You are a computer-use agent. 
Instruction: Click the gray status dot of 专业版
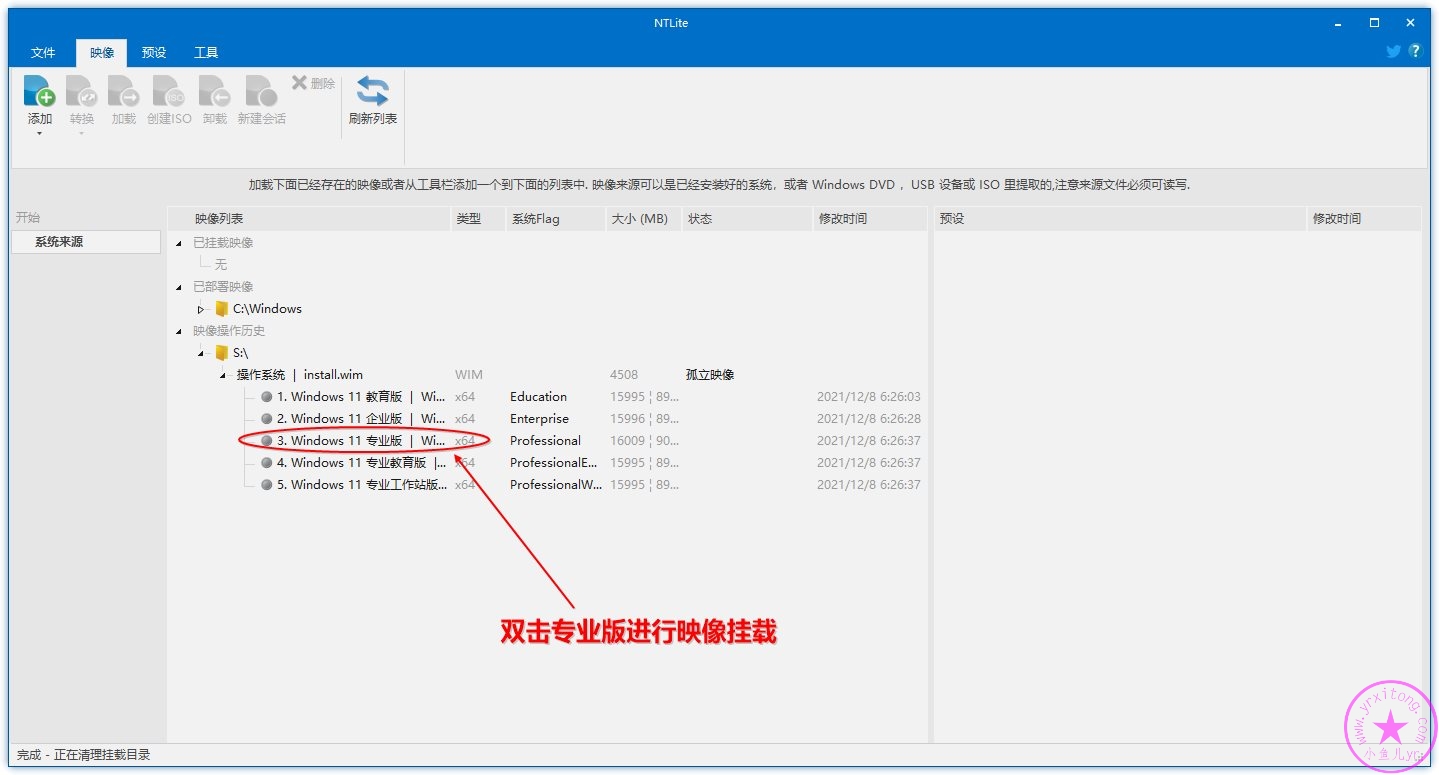coord(267,441)
